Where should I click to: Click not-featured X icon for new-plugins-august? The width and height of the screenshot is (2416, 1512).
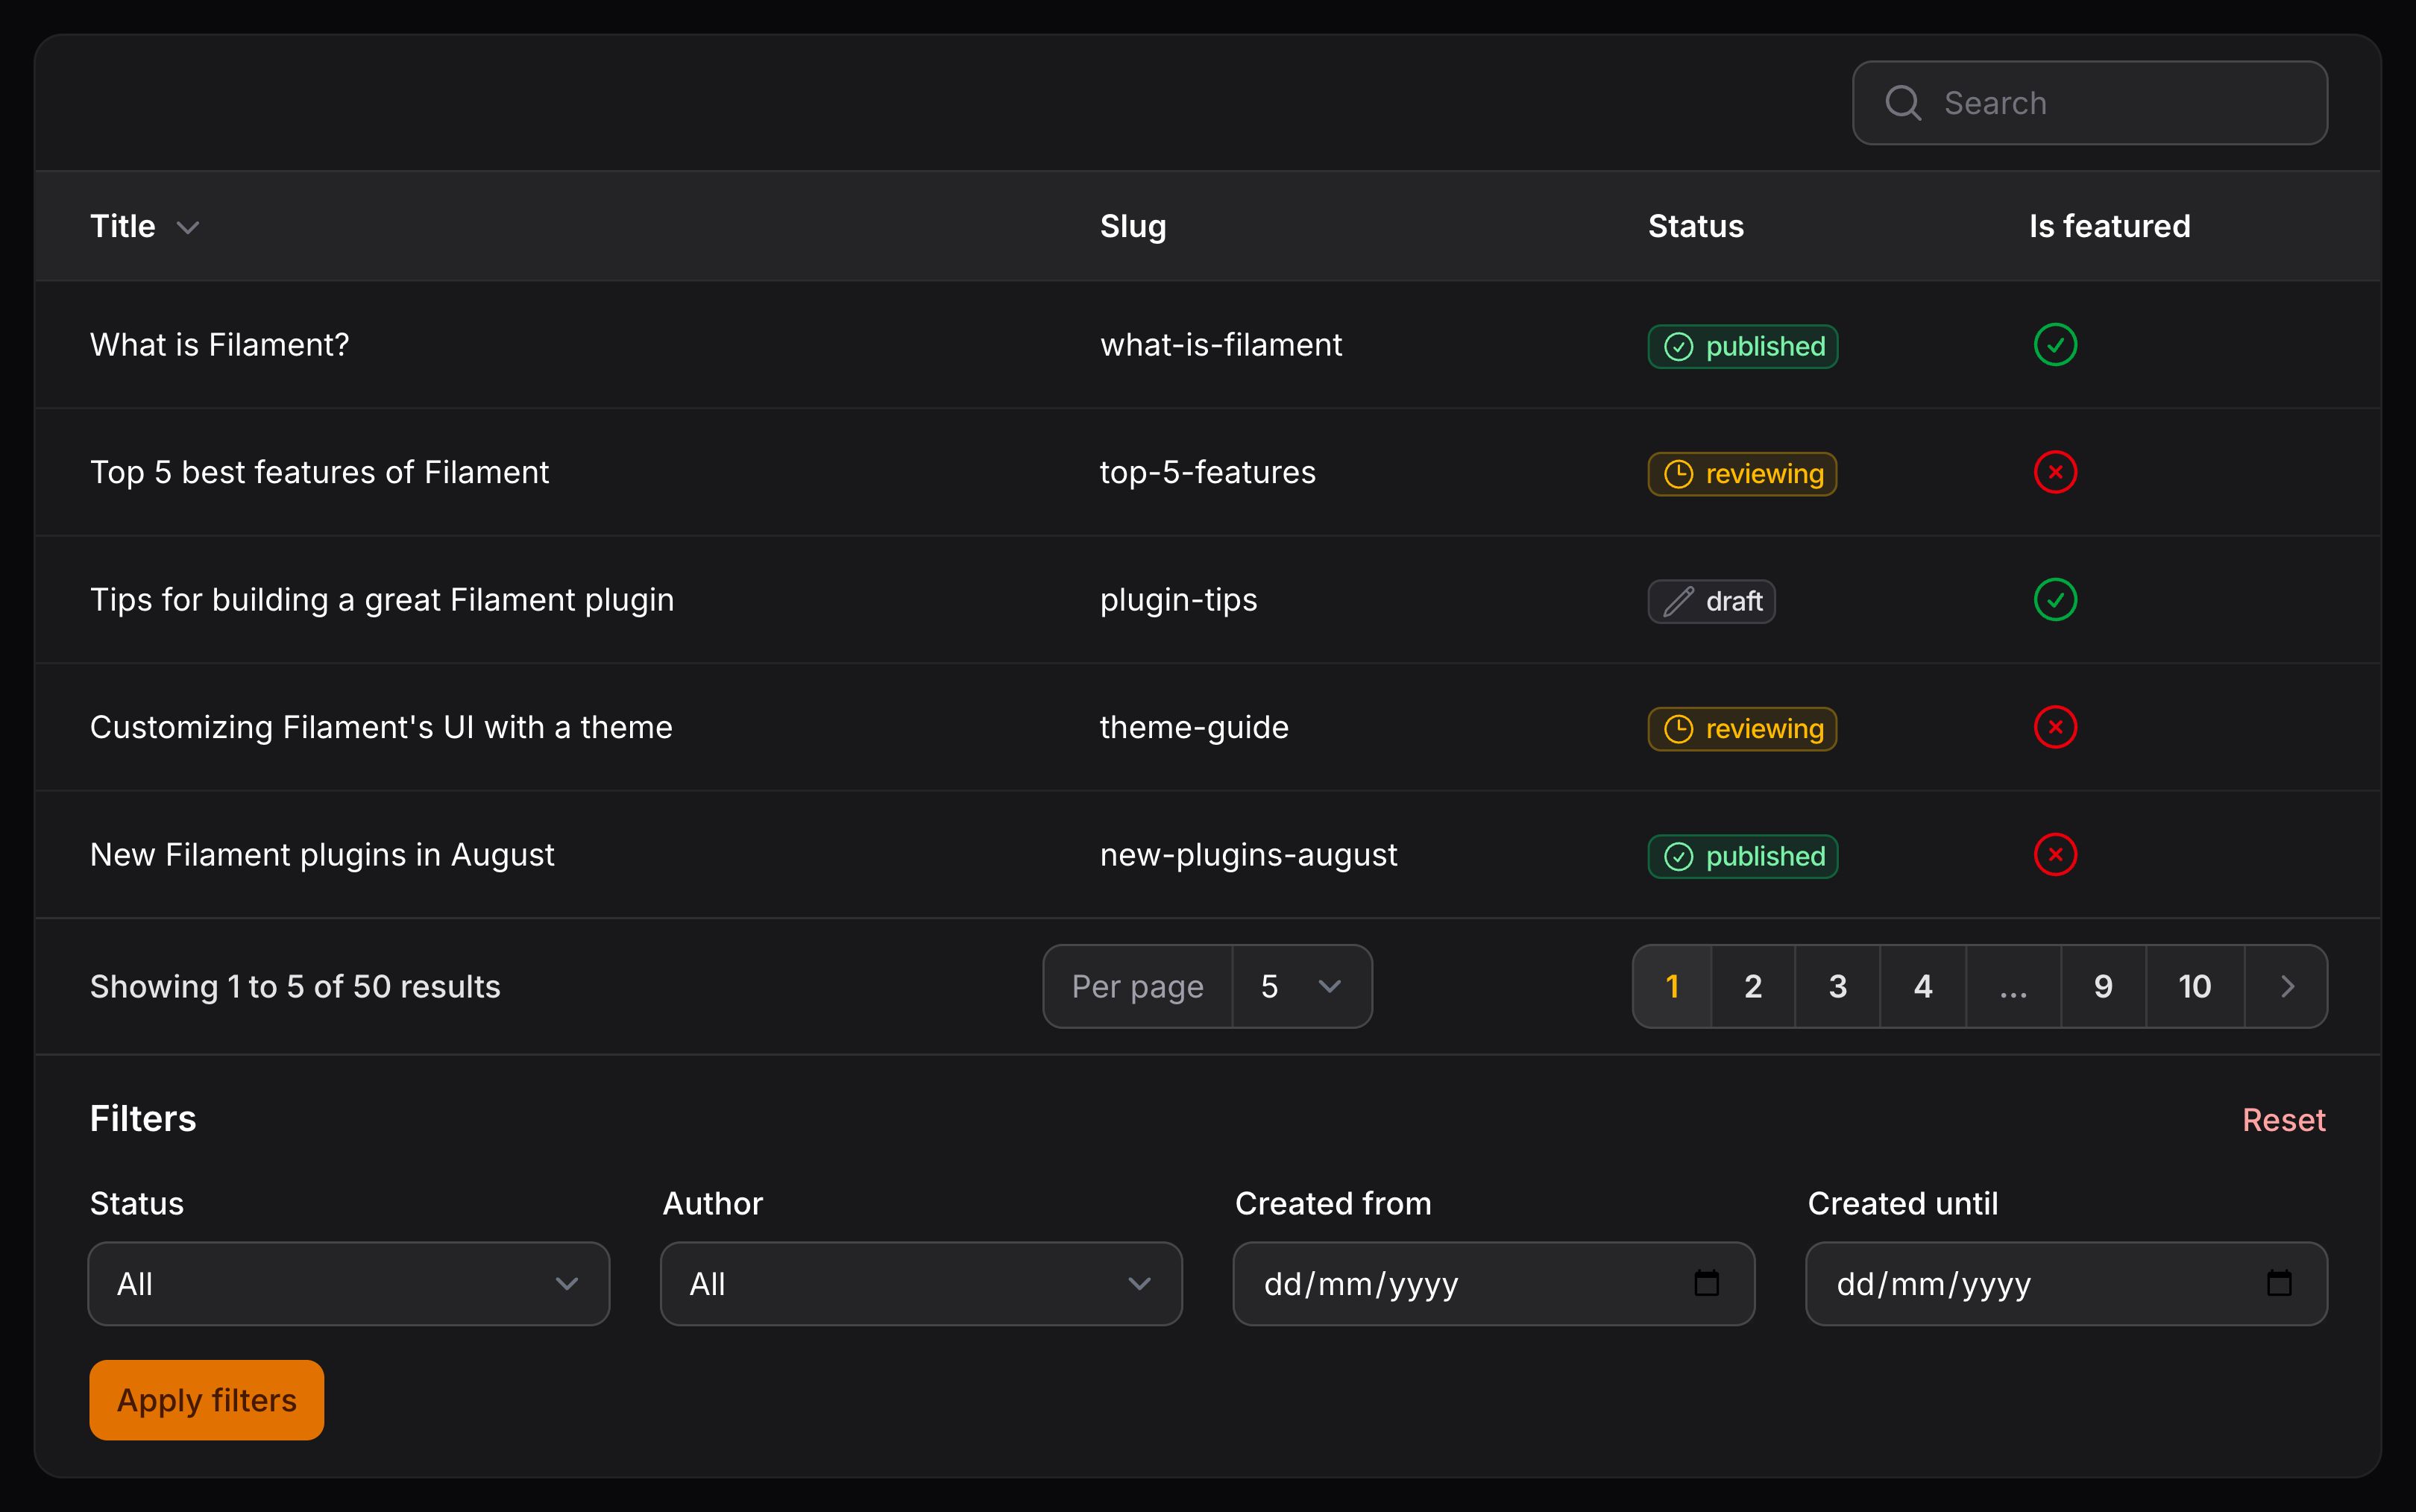pyautogui.click(x=2055, y=855)
